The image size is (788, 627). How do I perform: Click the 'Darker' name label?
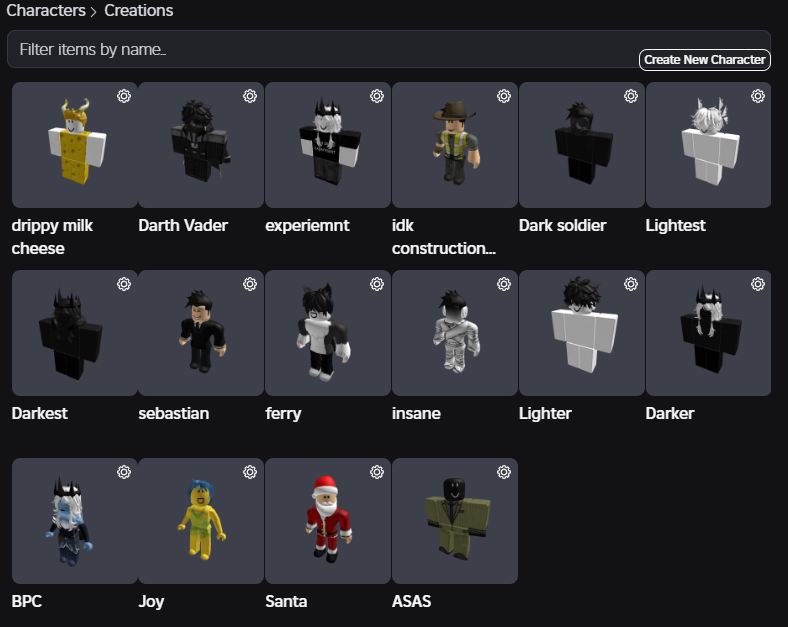(670, 413)
